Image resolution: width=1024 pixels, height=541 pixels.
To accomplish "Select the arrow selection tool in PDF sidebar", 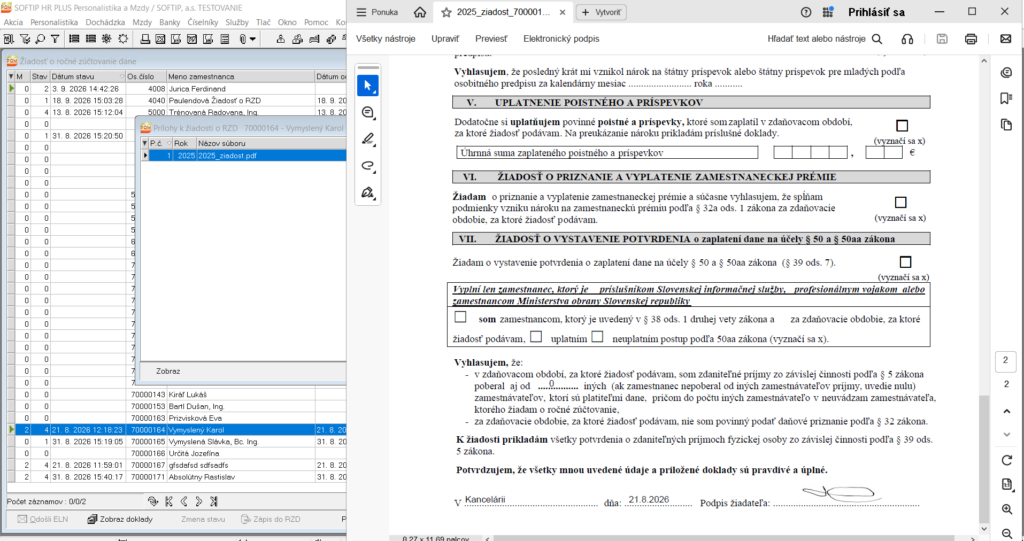I will point(368,86).
